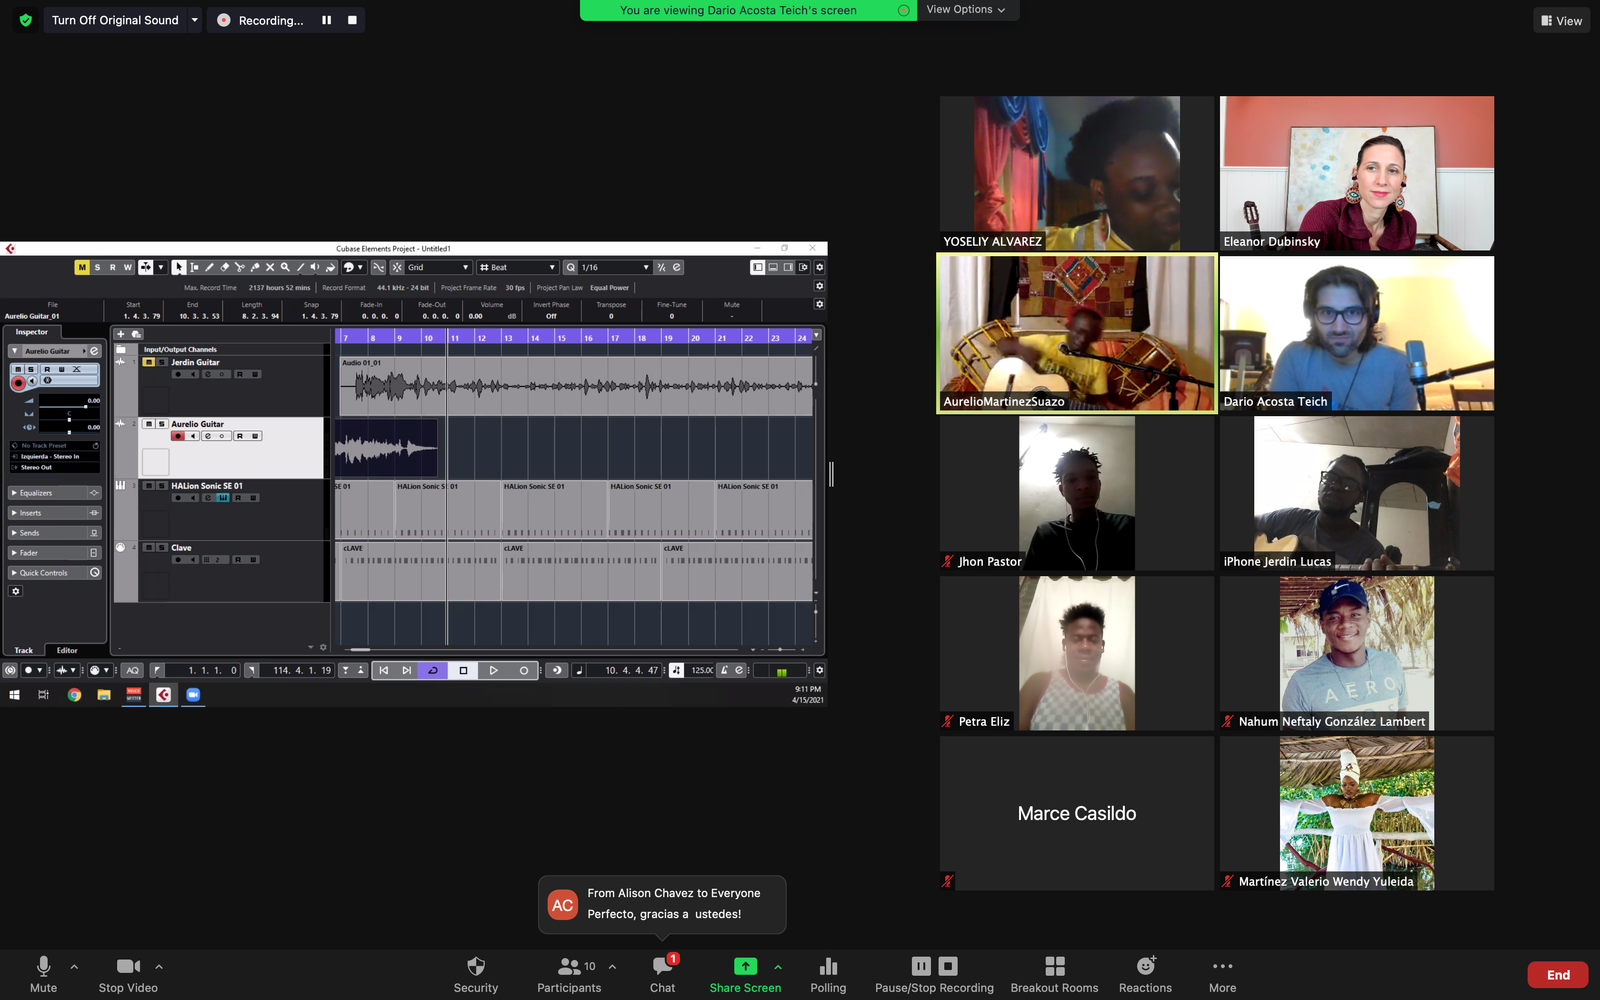Screen dimensions: 1600x1000
Task: Click the Cubase transport Play button
Action: (493, 670)
